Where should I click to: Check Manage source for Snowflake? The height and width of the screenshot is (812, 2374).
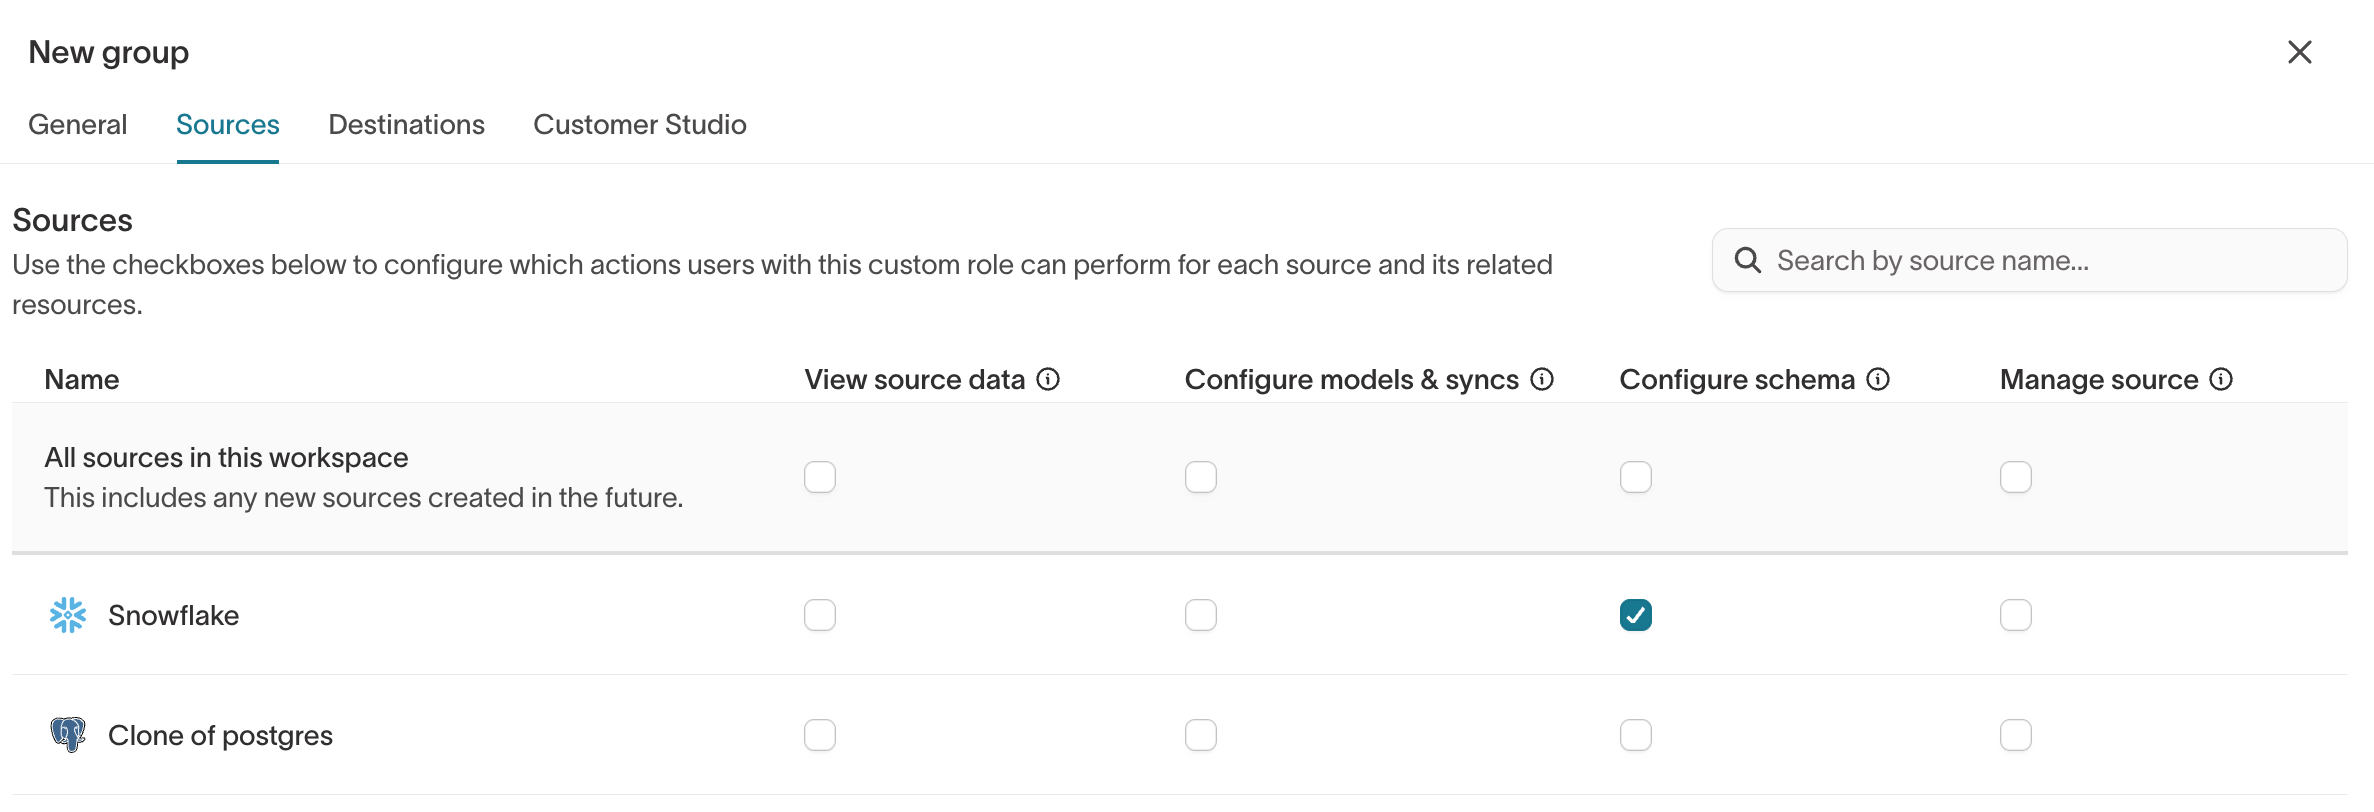[x=2016, y=615]
